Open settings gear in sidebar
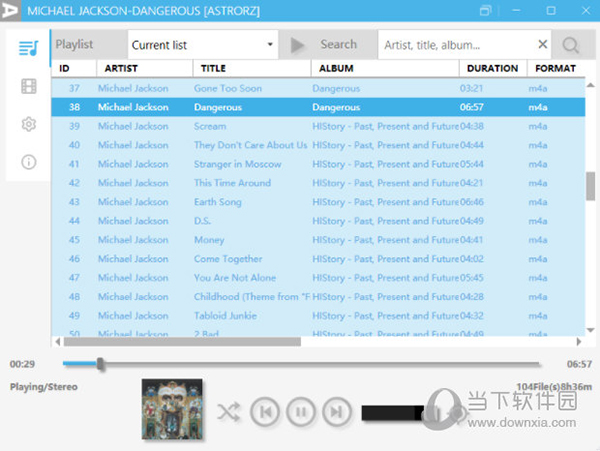This screenshot has width=600, height=451. 29,124
